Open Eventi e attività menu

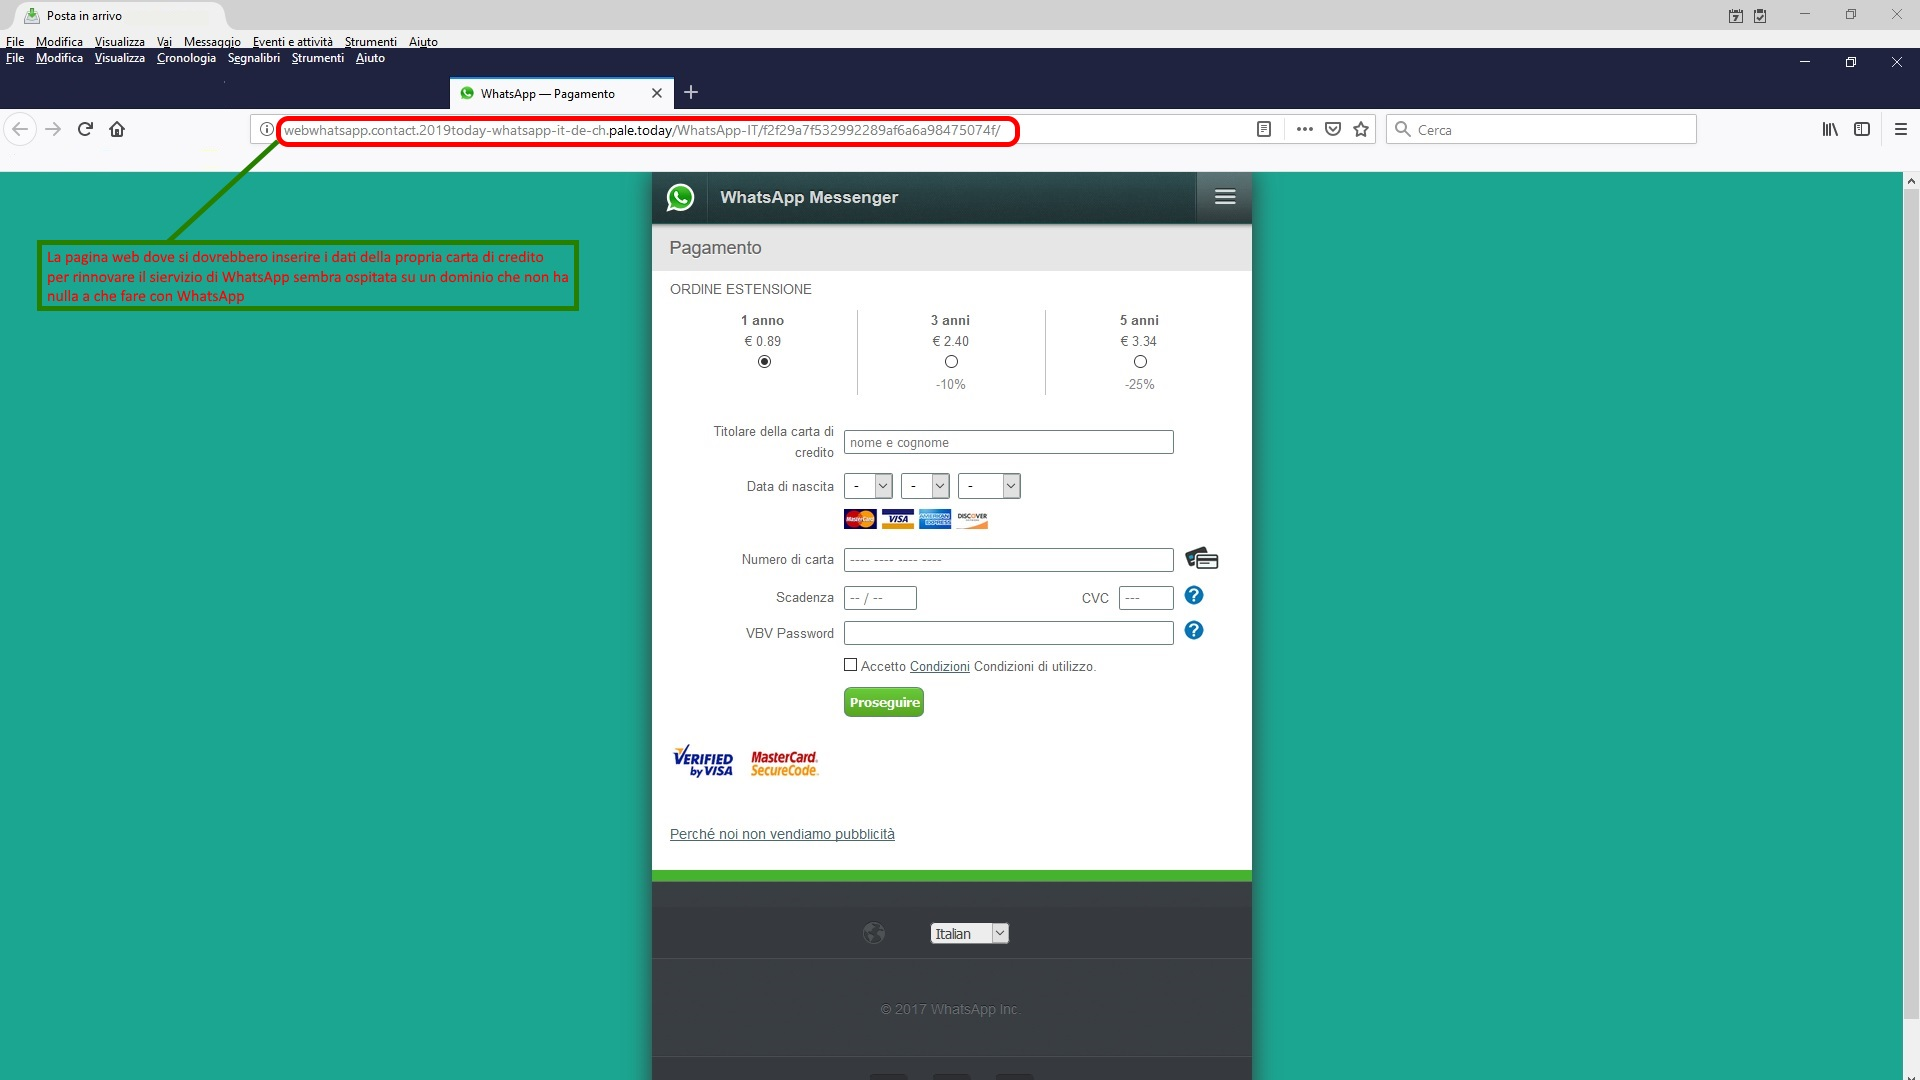click(x=293, y=42)
